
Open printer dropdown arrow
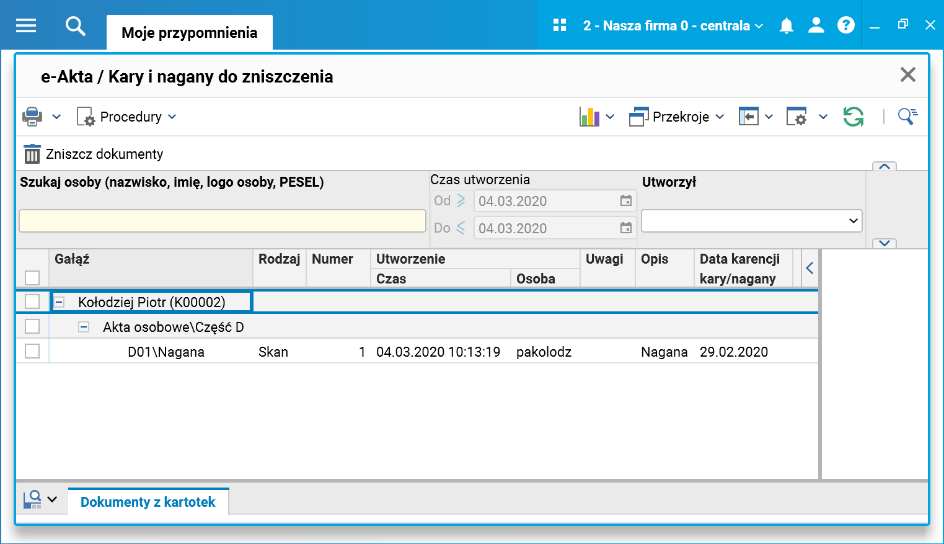pos(57,117)
